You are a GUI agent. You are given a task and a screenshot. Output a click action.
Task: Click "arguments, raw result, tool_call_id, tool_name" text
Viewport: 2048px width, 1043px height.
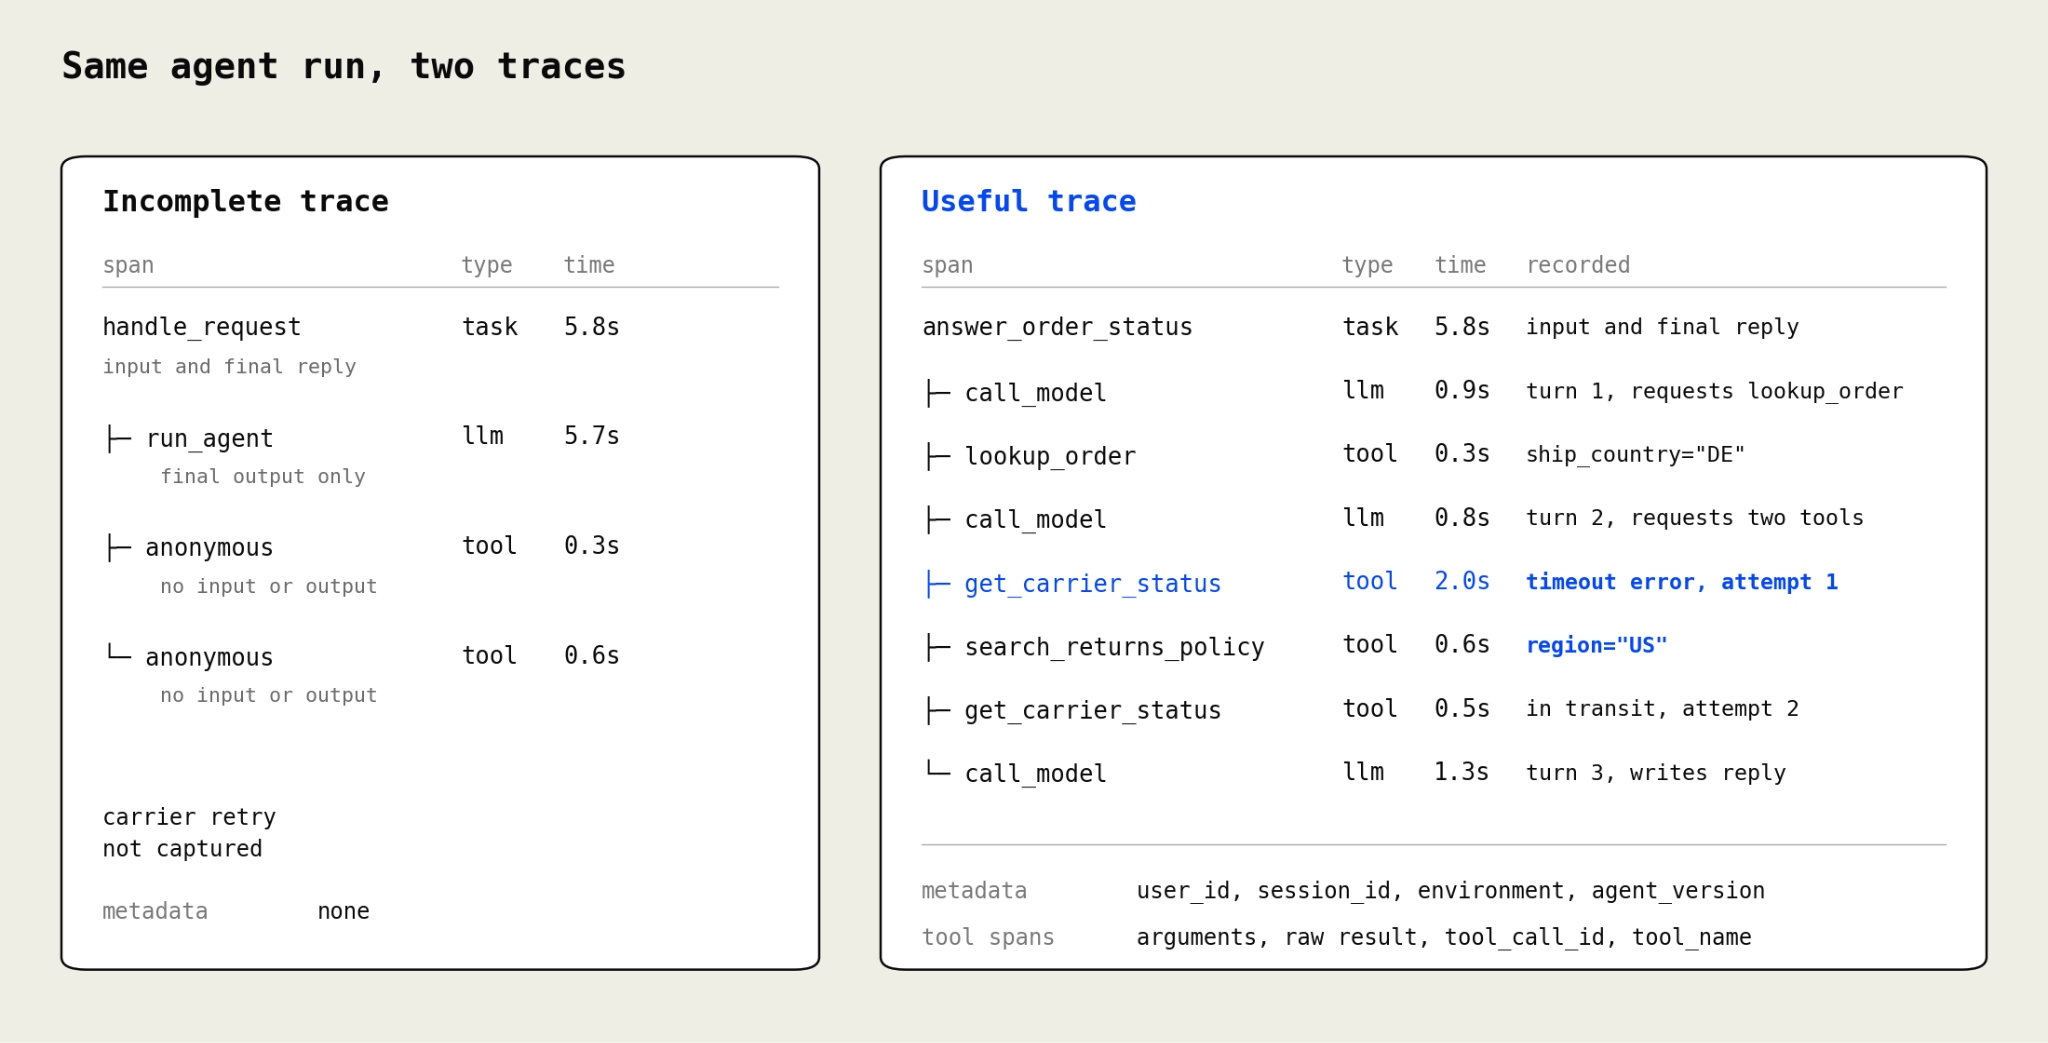click(x=1443, y=937)
